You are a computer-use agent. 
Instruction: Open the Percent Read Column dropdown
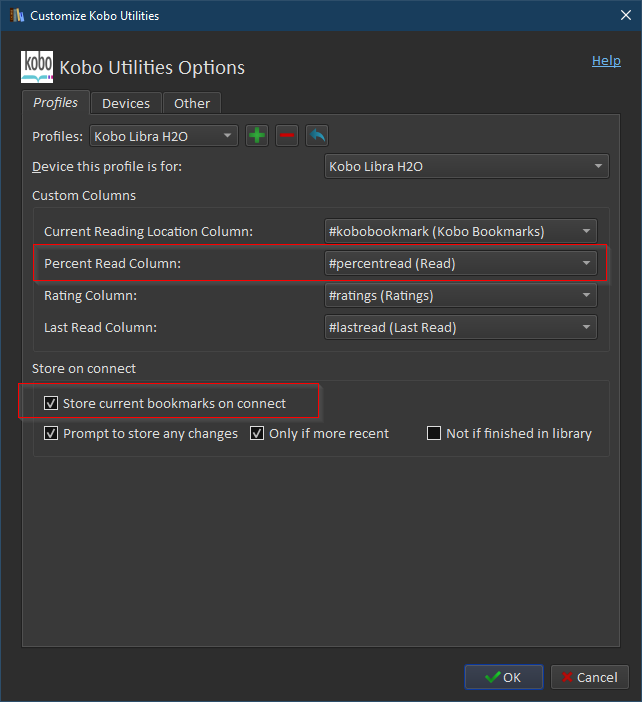pyautogui.click(x=461, y=263)
